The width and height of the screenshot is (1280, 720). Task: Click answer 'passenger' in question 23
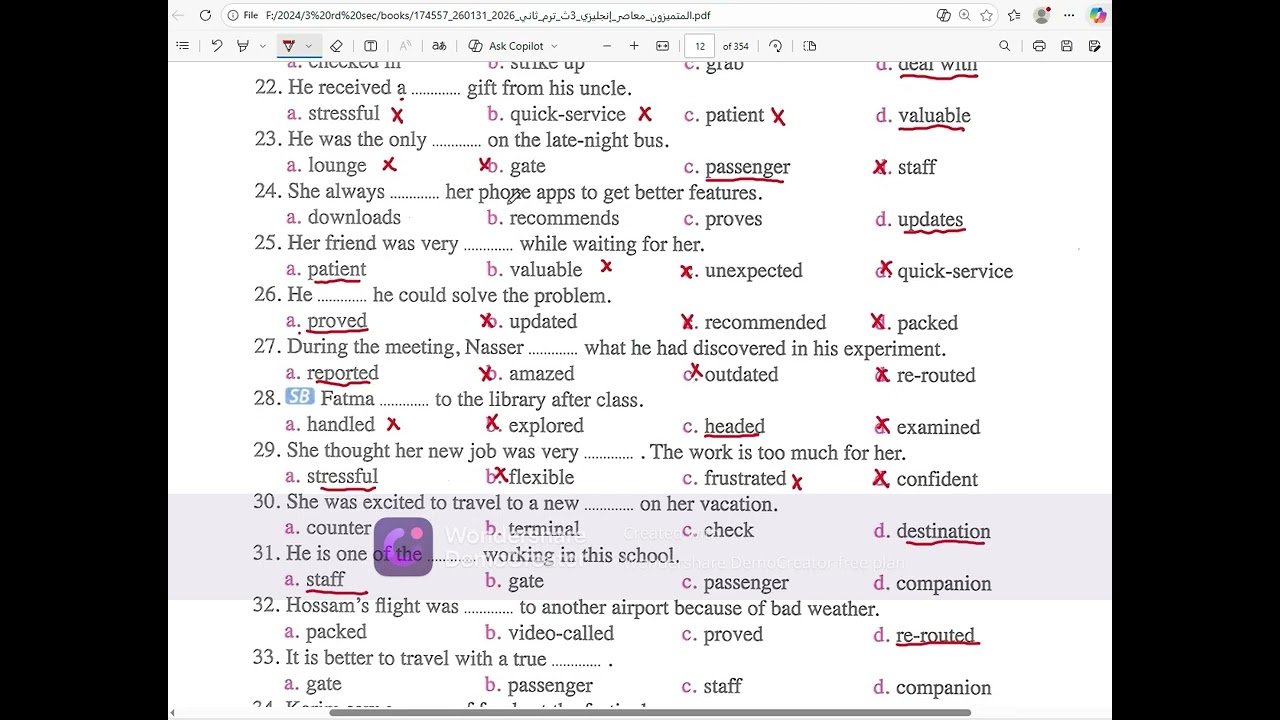747,167
